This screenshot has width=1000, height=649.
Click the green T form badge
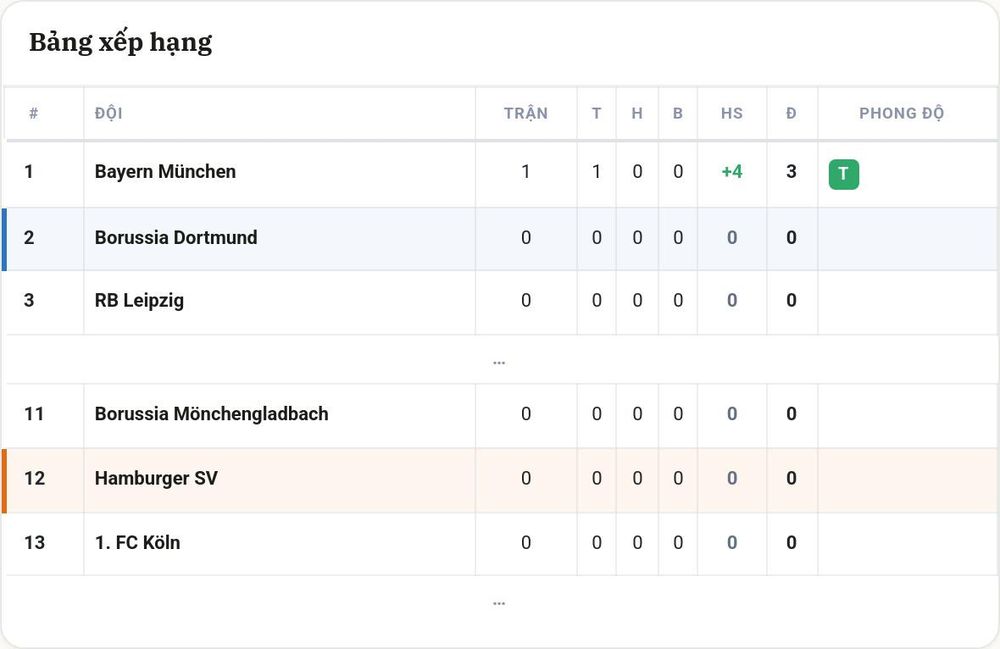click(x=843, y=174)
